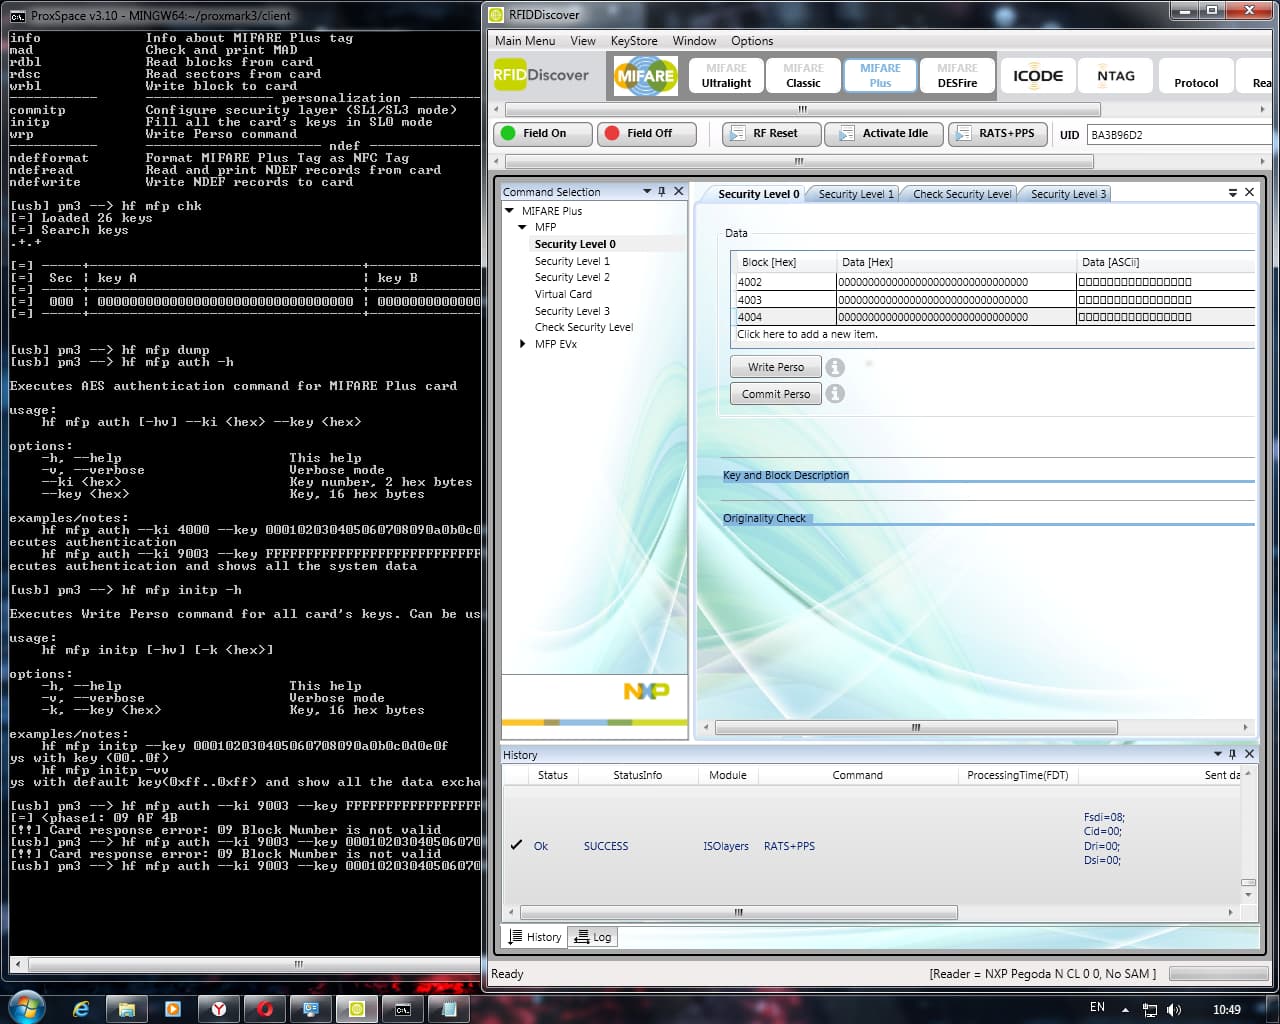Click the EN language indicator

pyautogui.click(x=1097, y=1007)
